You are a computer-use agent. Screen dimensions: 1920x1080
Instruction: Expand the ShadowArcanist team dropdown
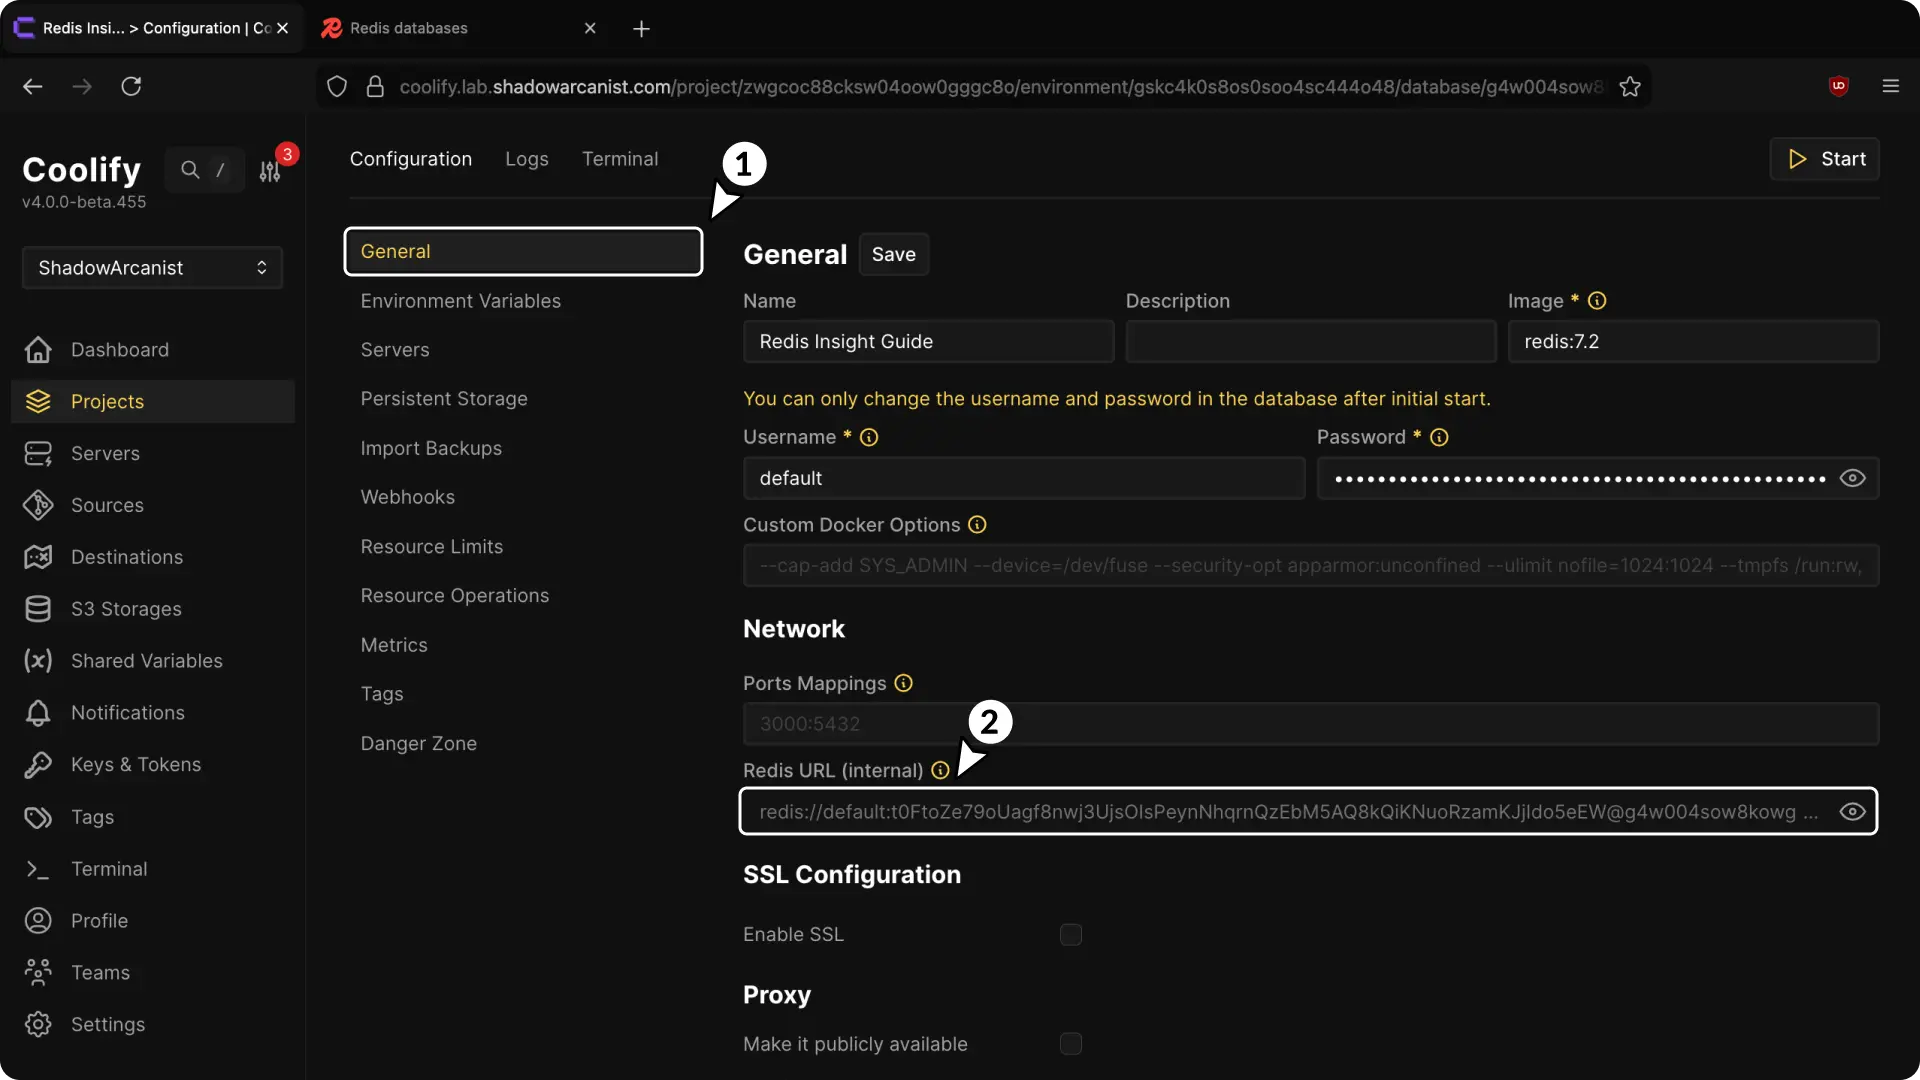[152, 268]
